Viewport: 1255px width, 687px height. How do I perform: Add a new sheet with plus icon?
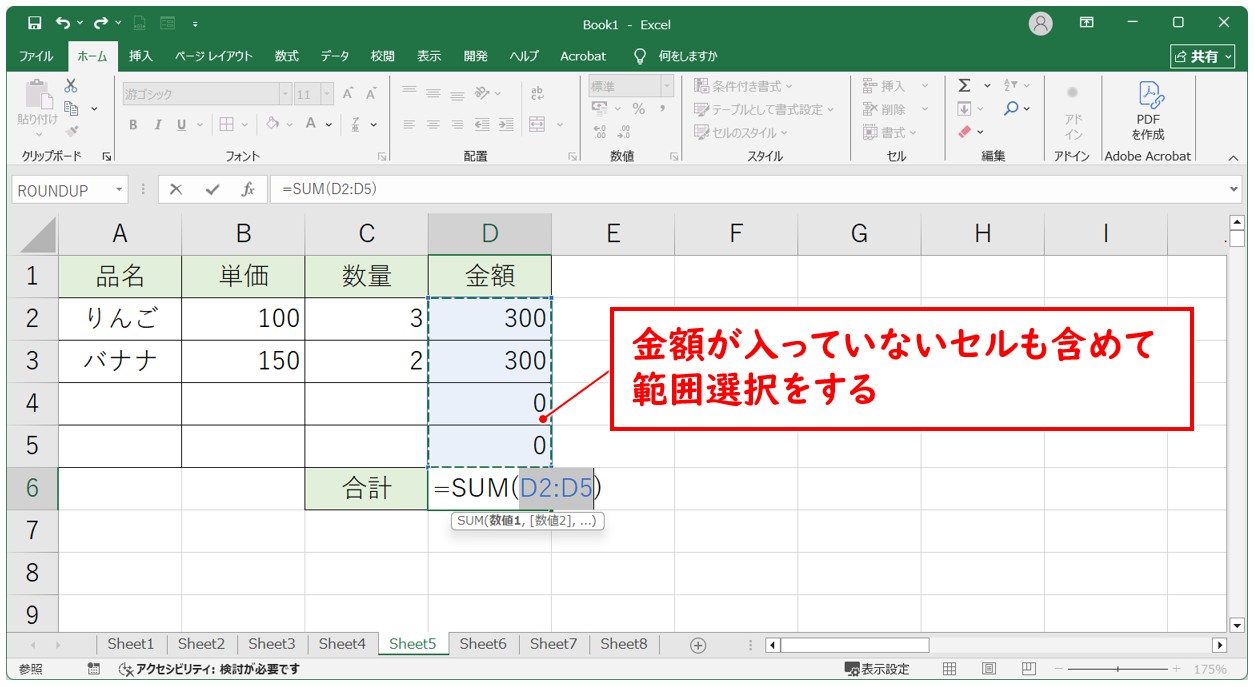click(698, 645)
